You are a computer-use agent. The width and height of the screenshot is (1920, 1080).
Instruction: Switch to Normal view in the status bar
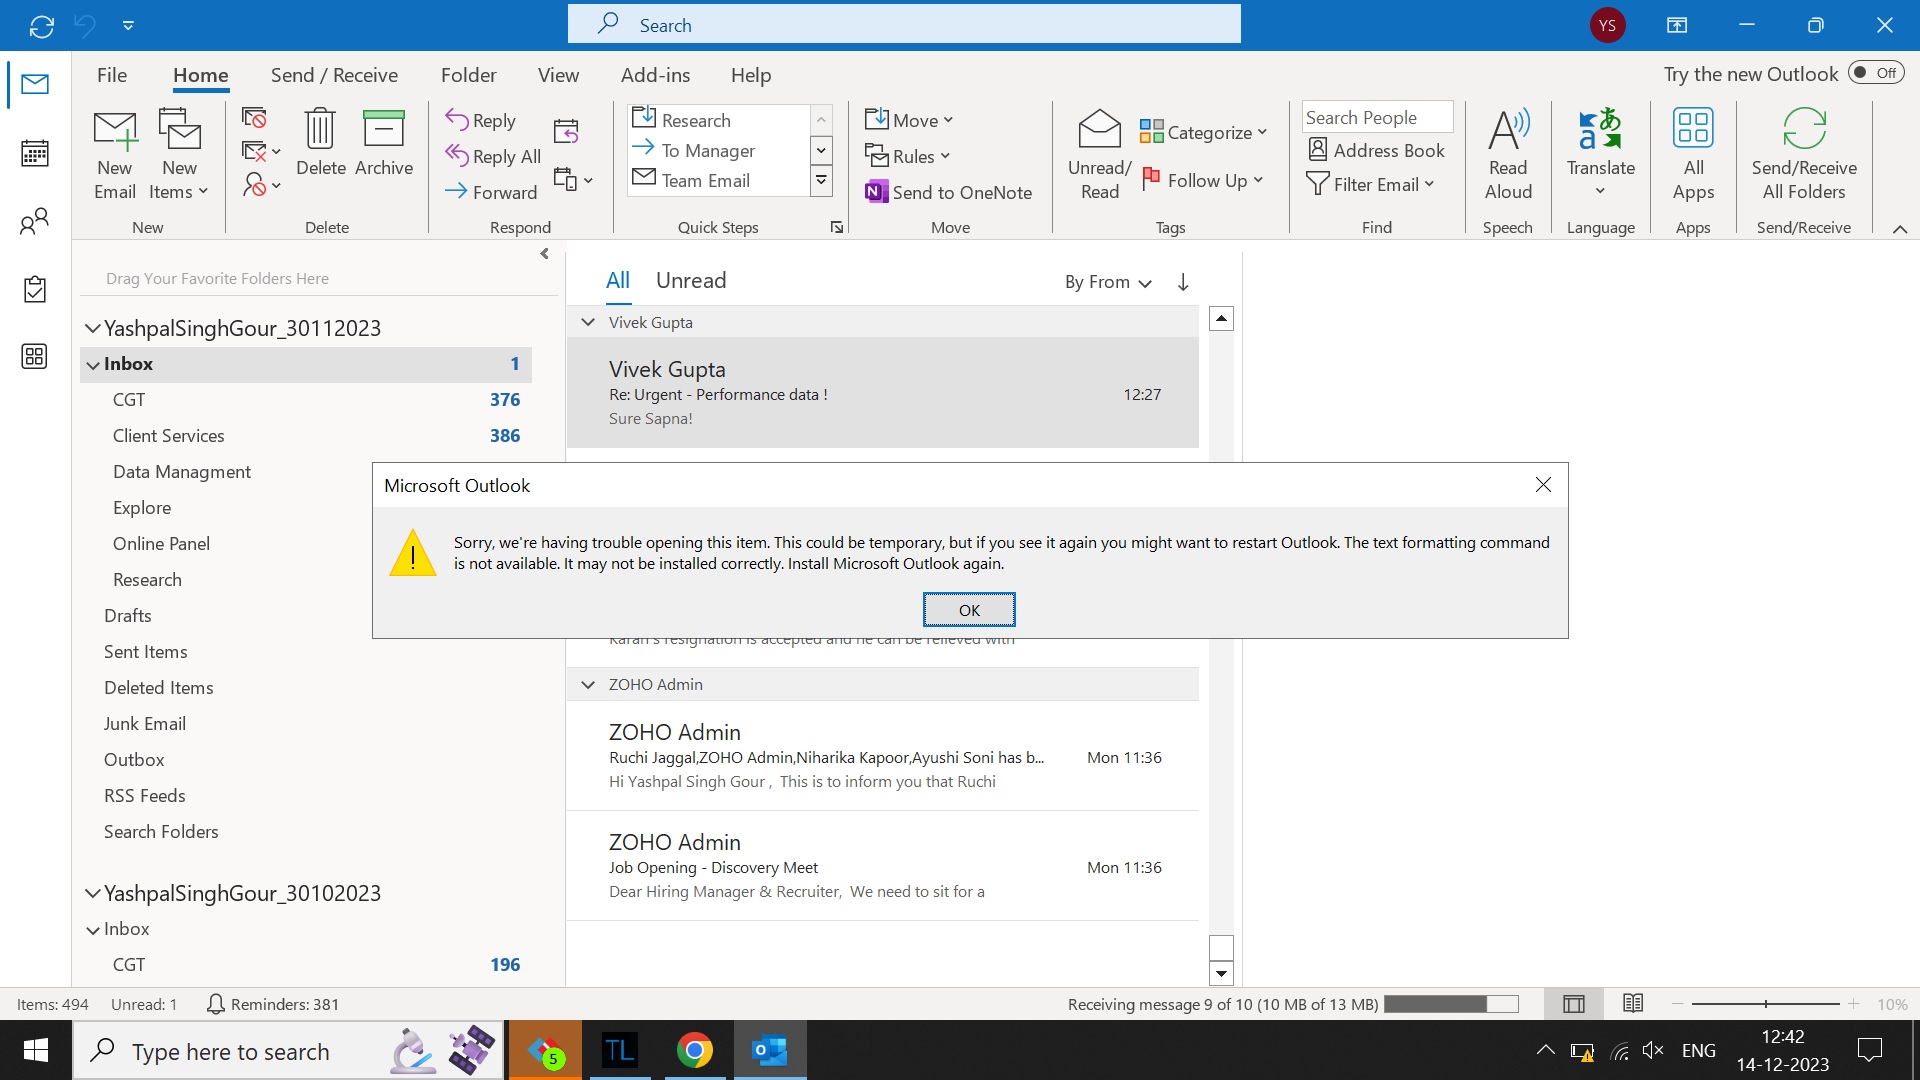tap(1574, 1004)
